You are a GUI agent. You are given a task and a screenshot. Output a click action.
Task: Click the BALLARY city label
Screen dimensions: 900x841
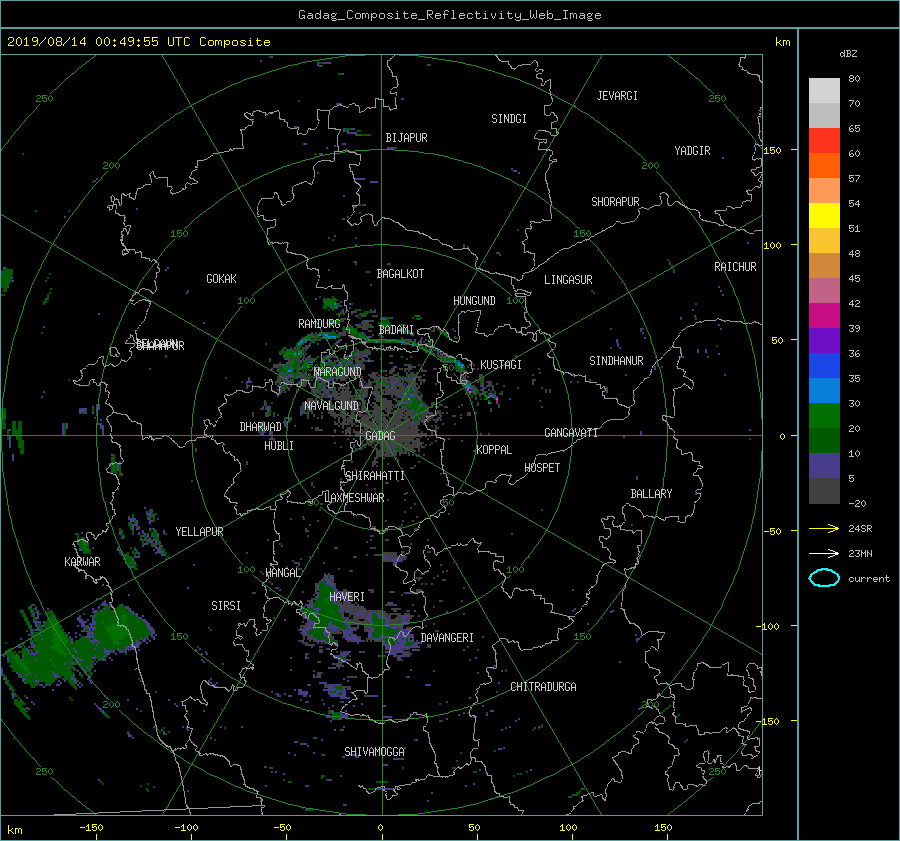[x=651, y=494]
